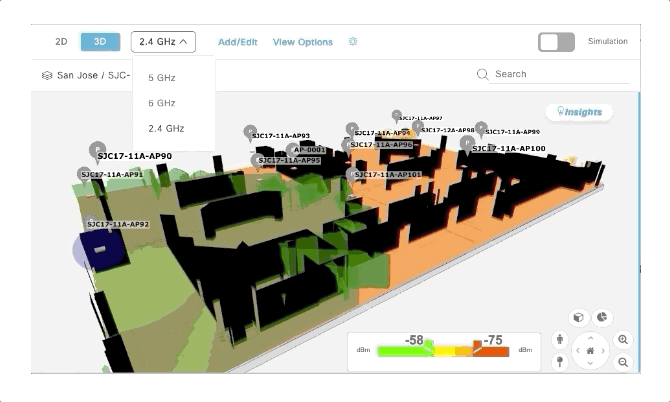Click the 3D cube view icon
Screen dimensions: 670x402
[x=577, y=317]
